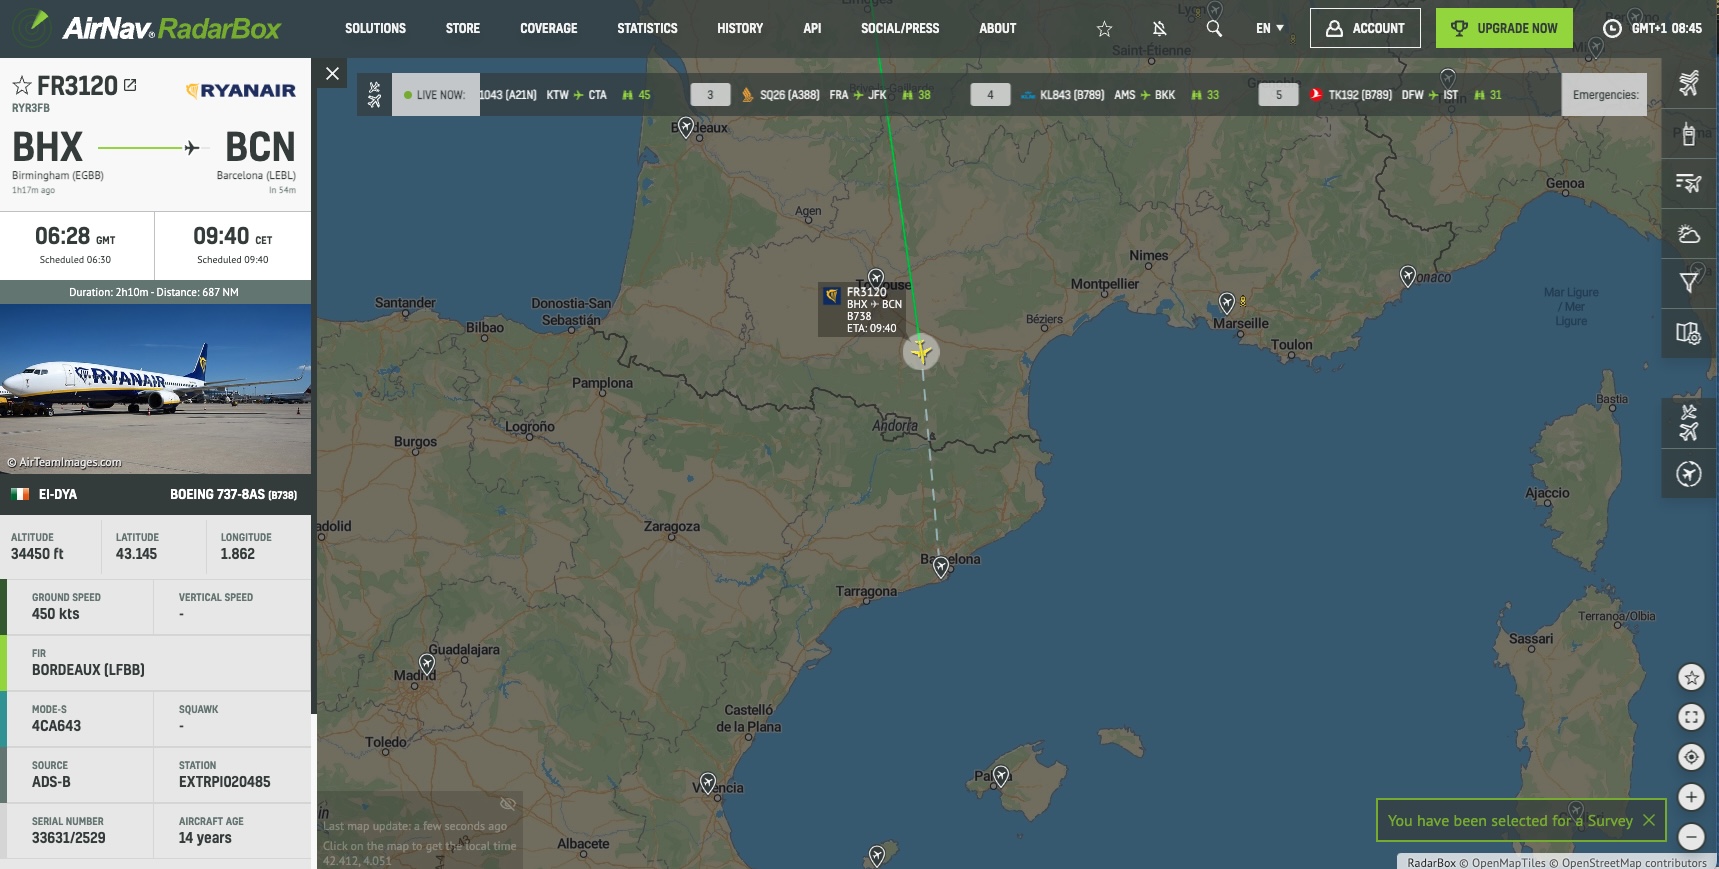Click the Bordeaux airport marker
The height and width of the screenshot is (869, 1719).
tap(686, 127)
